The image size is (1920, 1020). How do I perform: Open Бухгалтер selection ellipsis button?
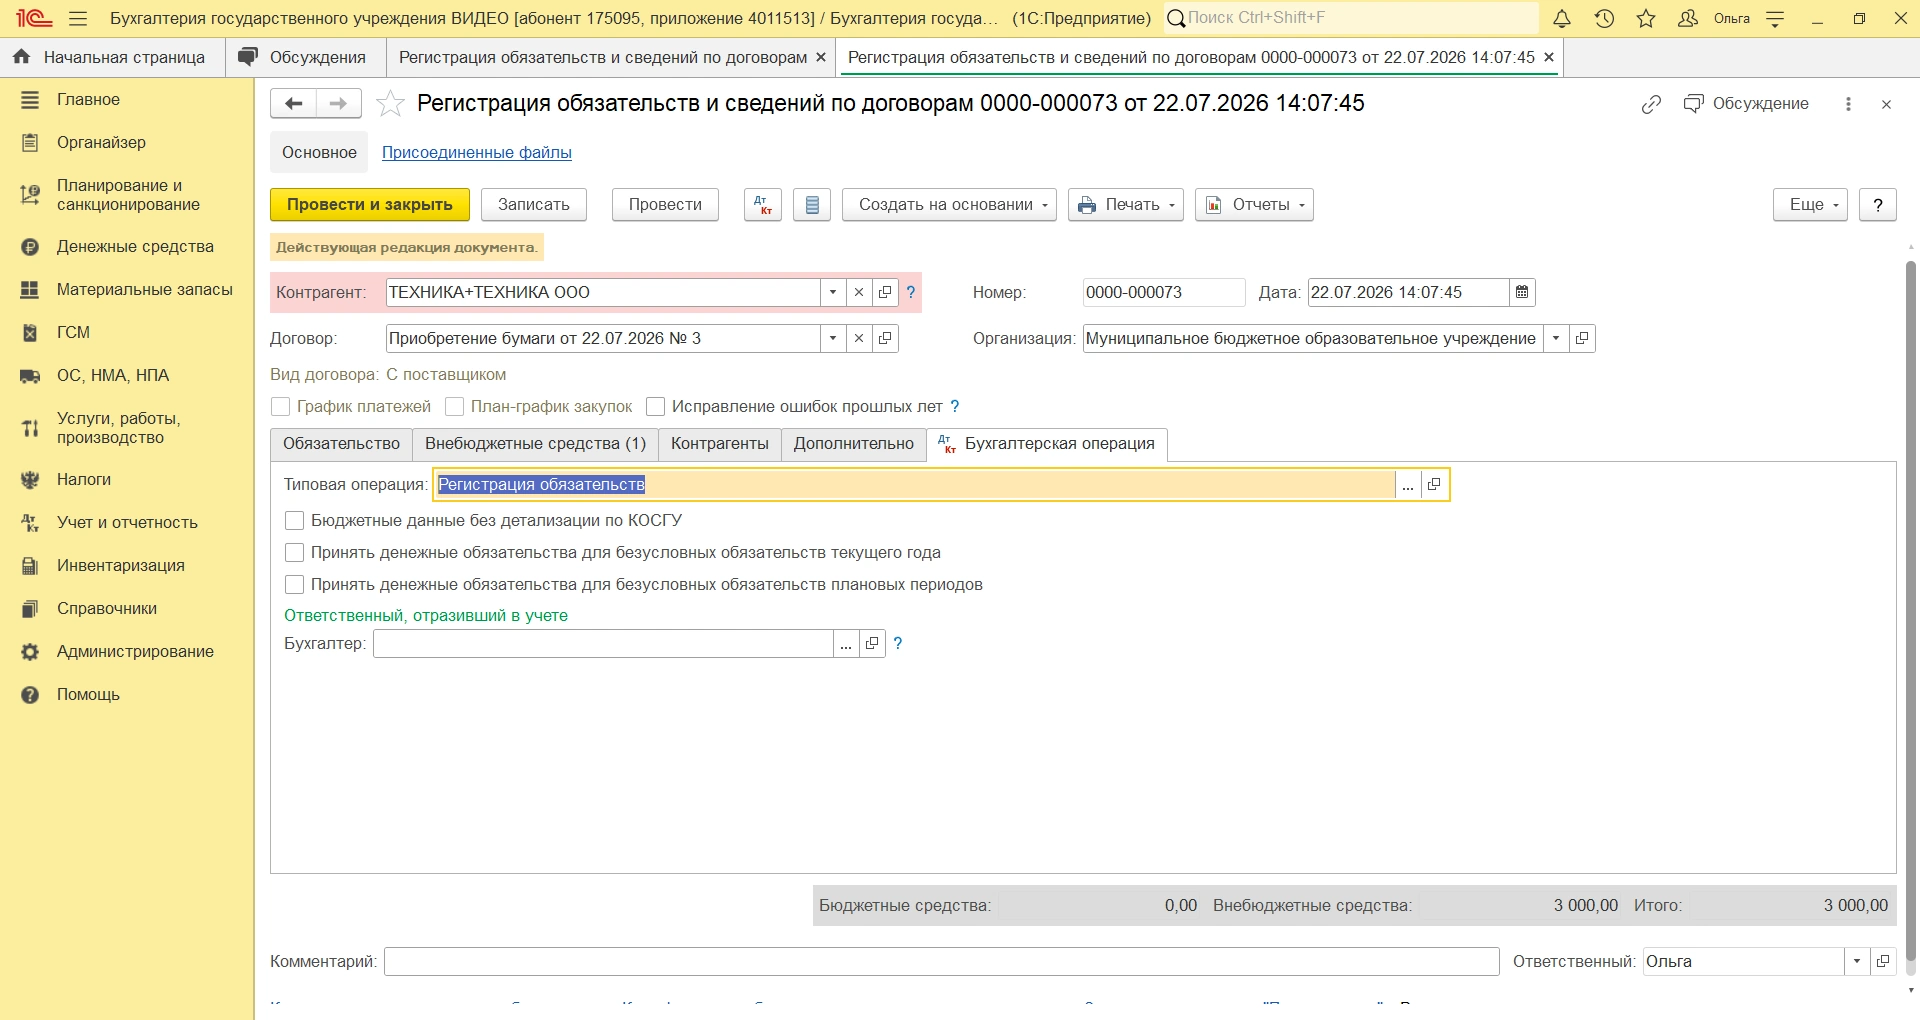point(846,644)
